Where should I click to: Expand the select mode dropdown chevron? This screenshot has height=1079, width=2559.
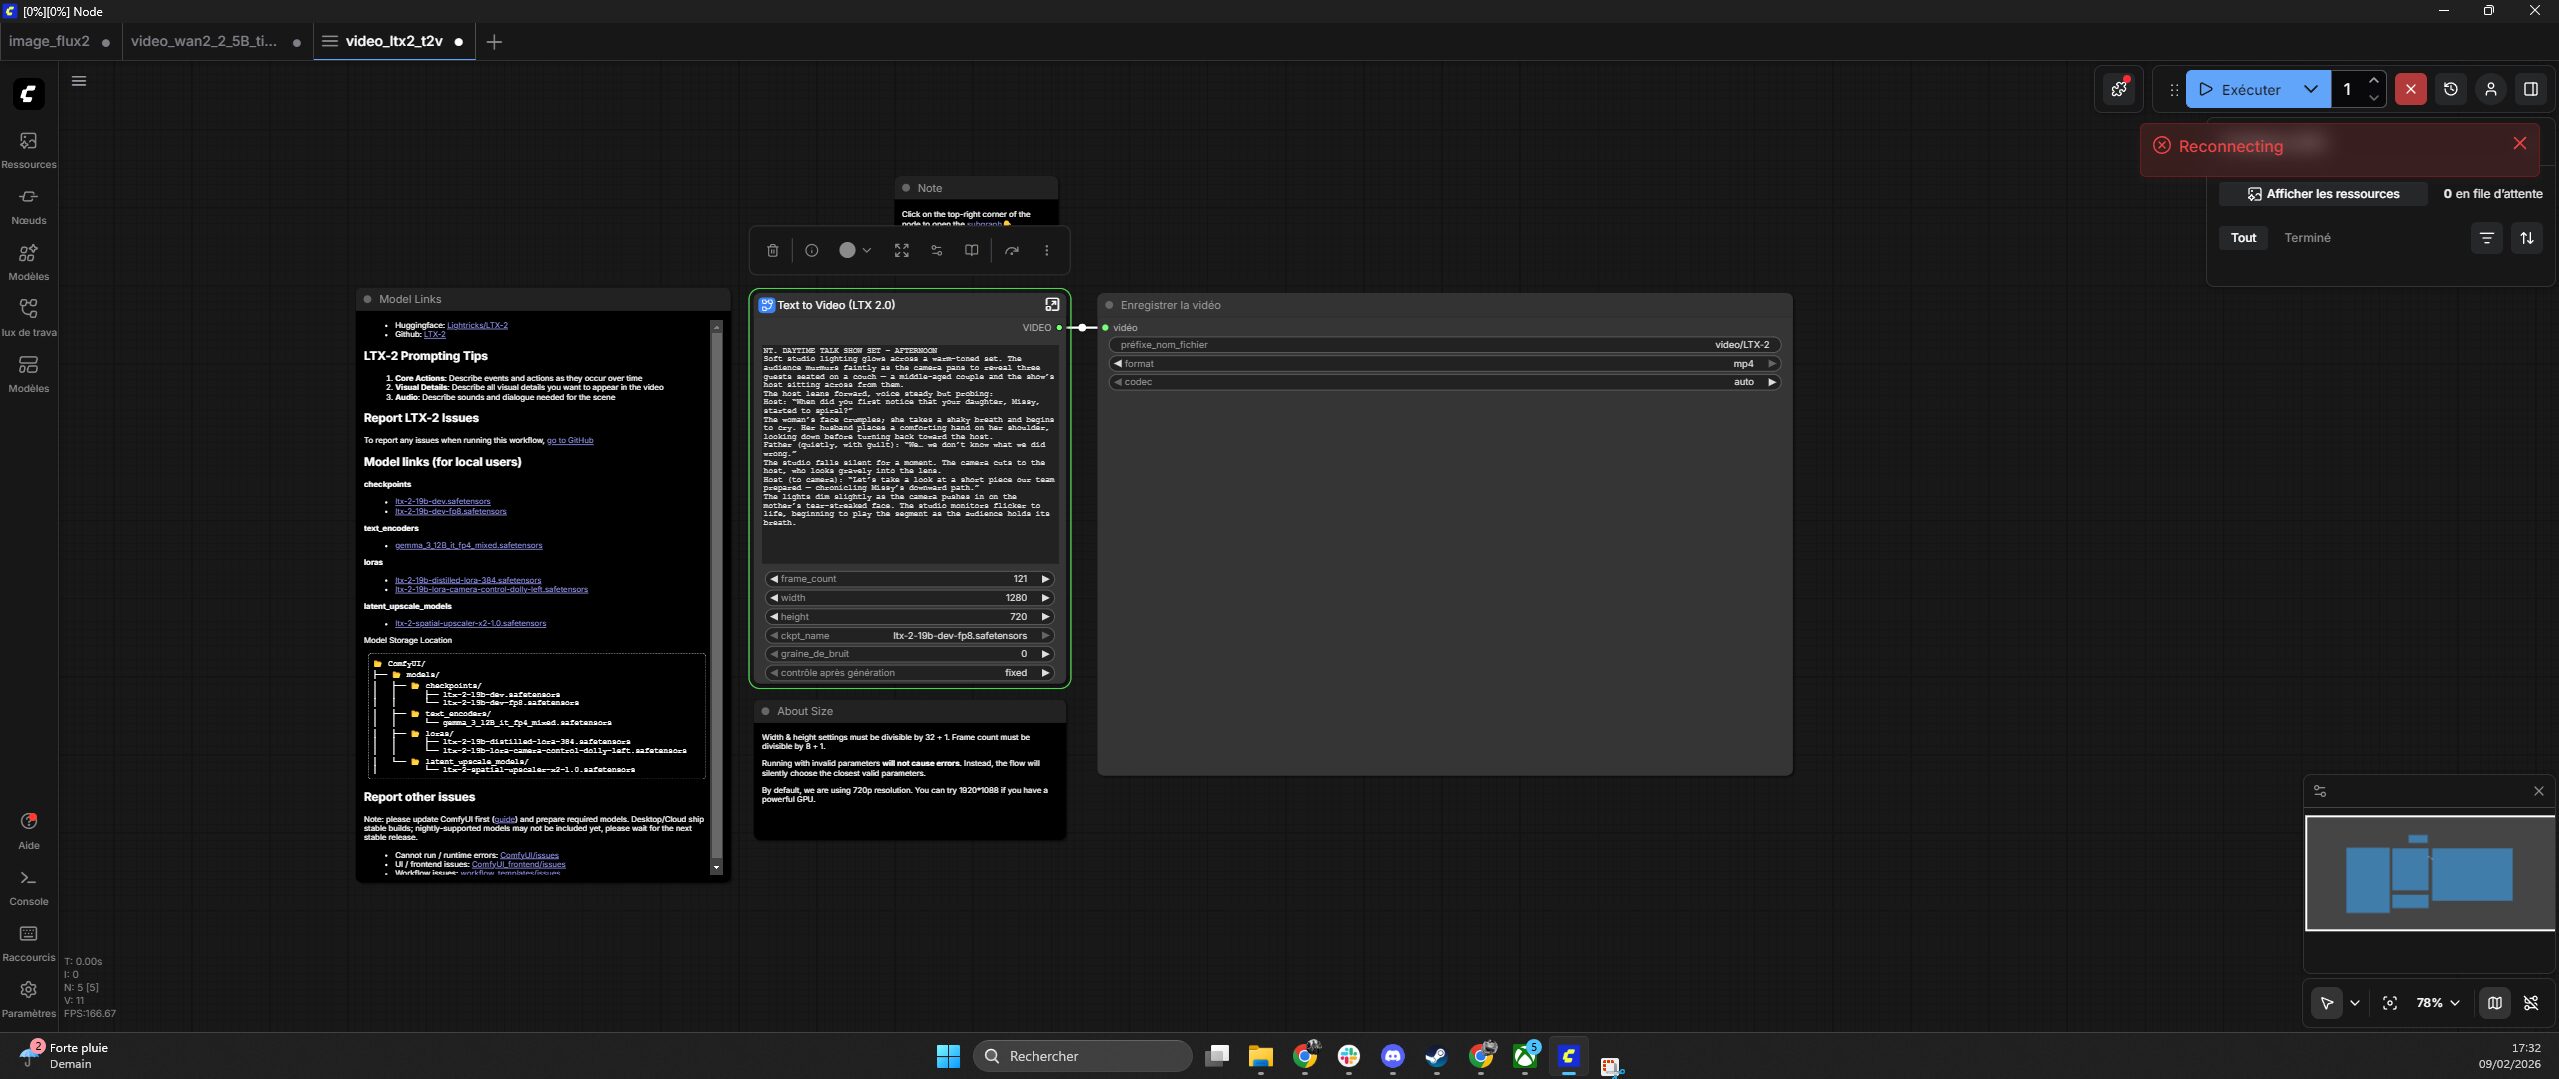click(2355, 1003)
